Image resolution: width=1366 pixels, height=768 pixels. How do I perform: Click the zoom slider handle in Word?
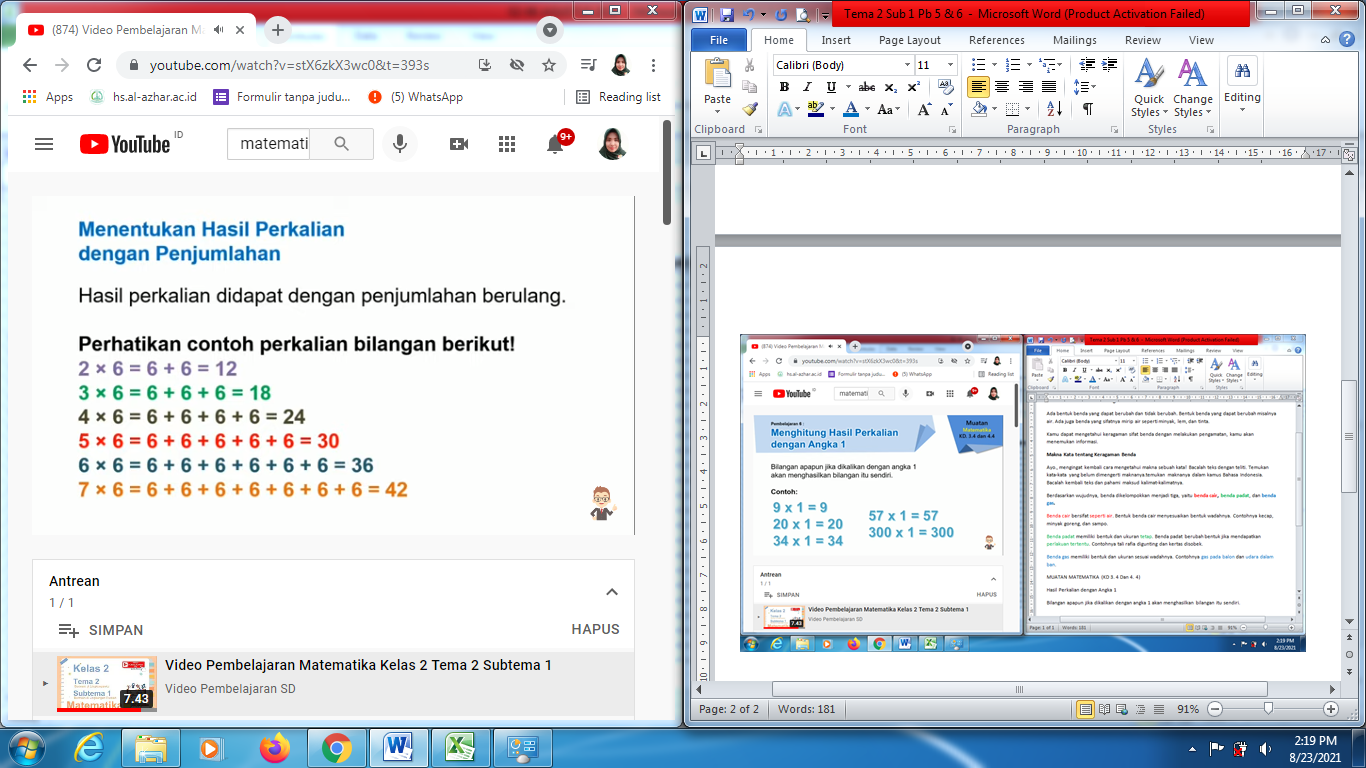(1268, 709)
